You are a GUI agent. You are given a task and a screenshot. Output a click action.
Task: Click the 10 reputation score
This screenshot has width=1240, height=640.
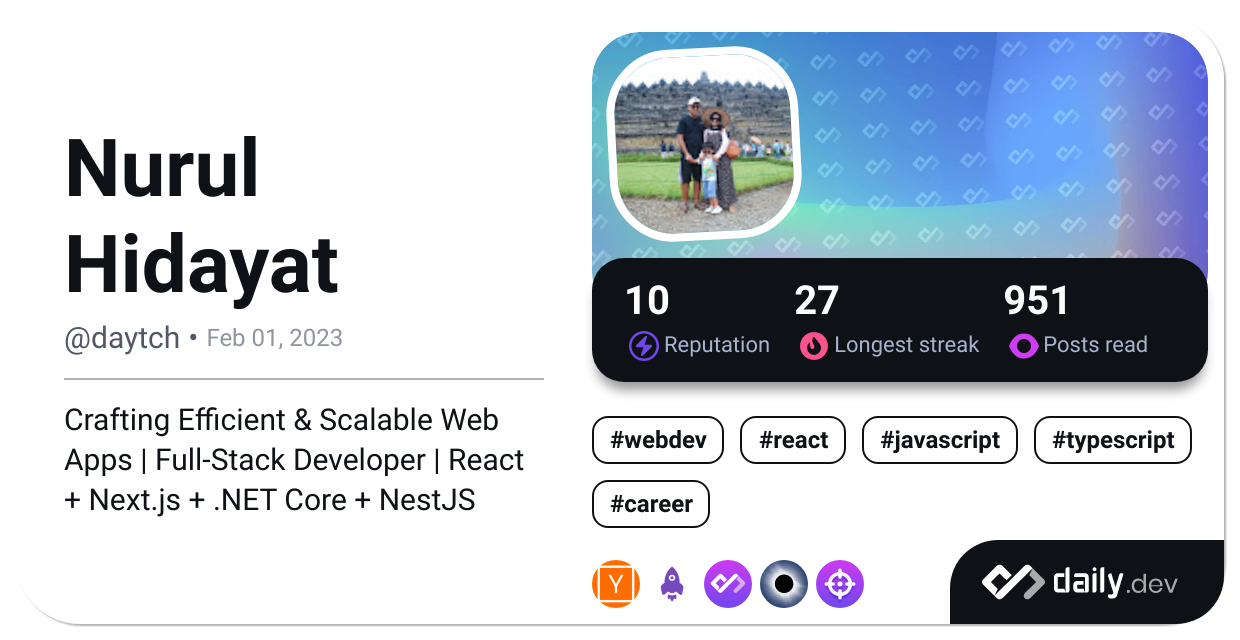tap(647, 301)
